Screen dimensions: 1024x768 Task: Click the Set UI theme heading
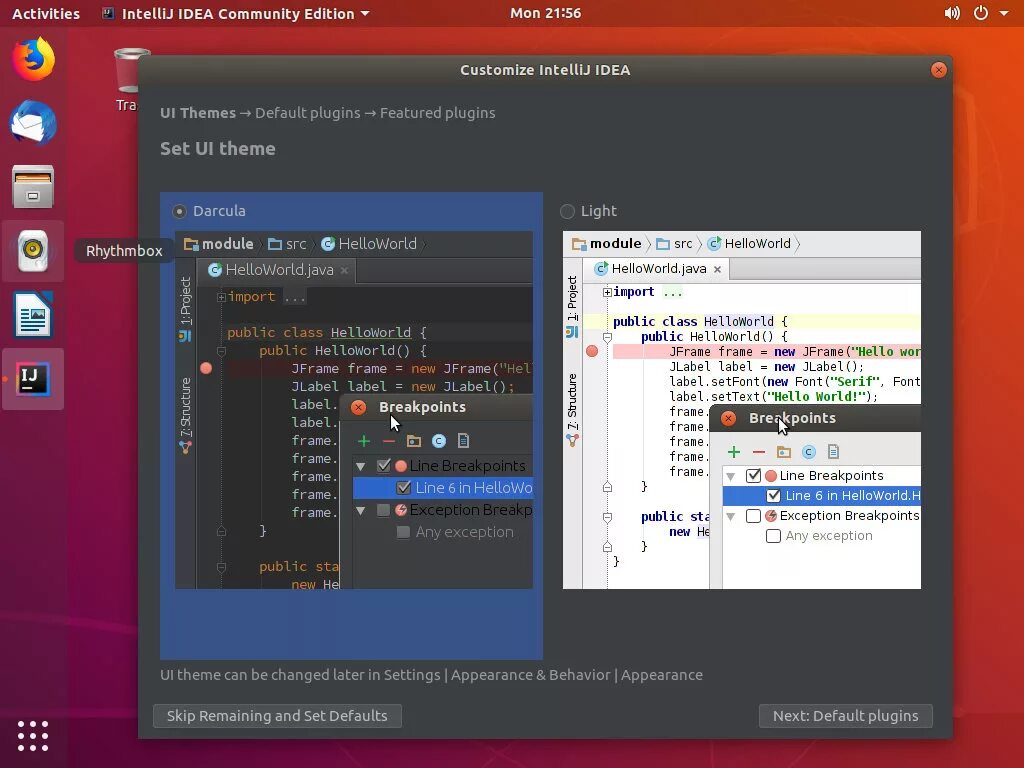click(x=217, y=148)
